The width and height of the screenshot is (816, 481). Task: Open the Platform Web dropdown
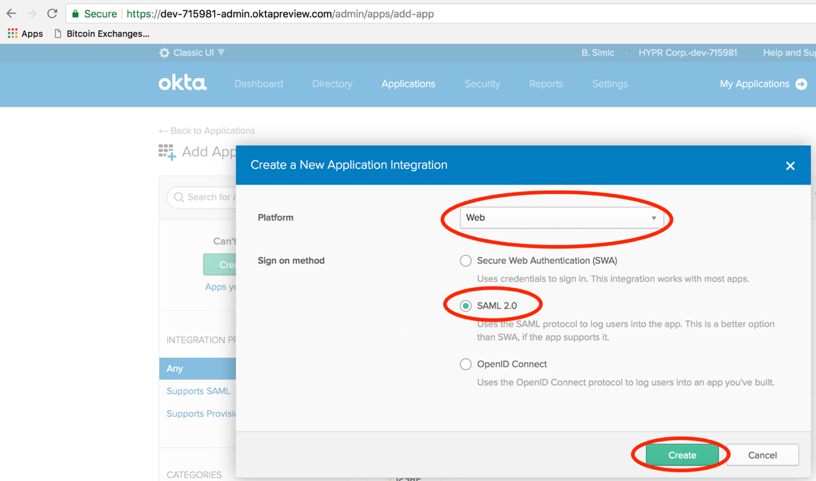pyautogui.click(x=561, y=218)
